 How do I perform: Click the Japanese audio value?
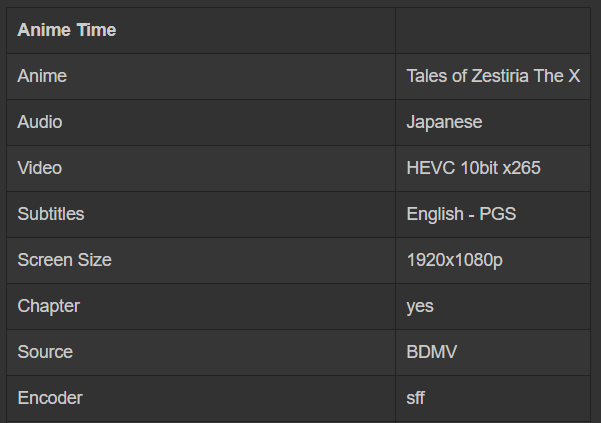point(444,122)
